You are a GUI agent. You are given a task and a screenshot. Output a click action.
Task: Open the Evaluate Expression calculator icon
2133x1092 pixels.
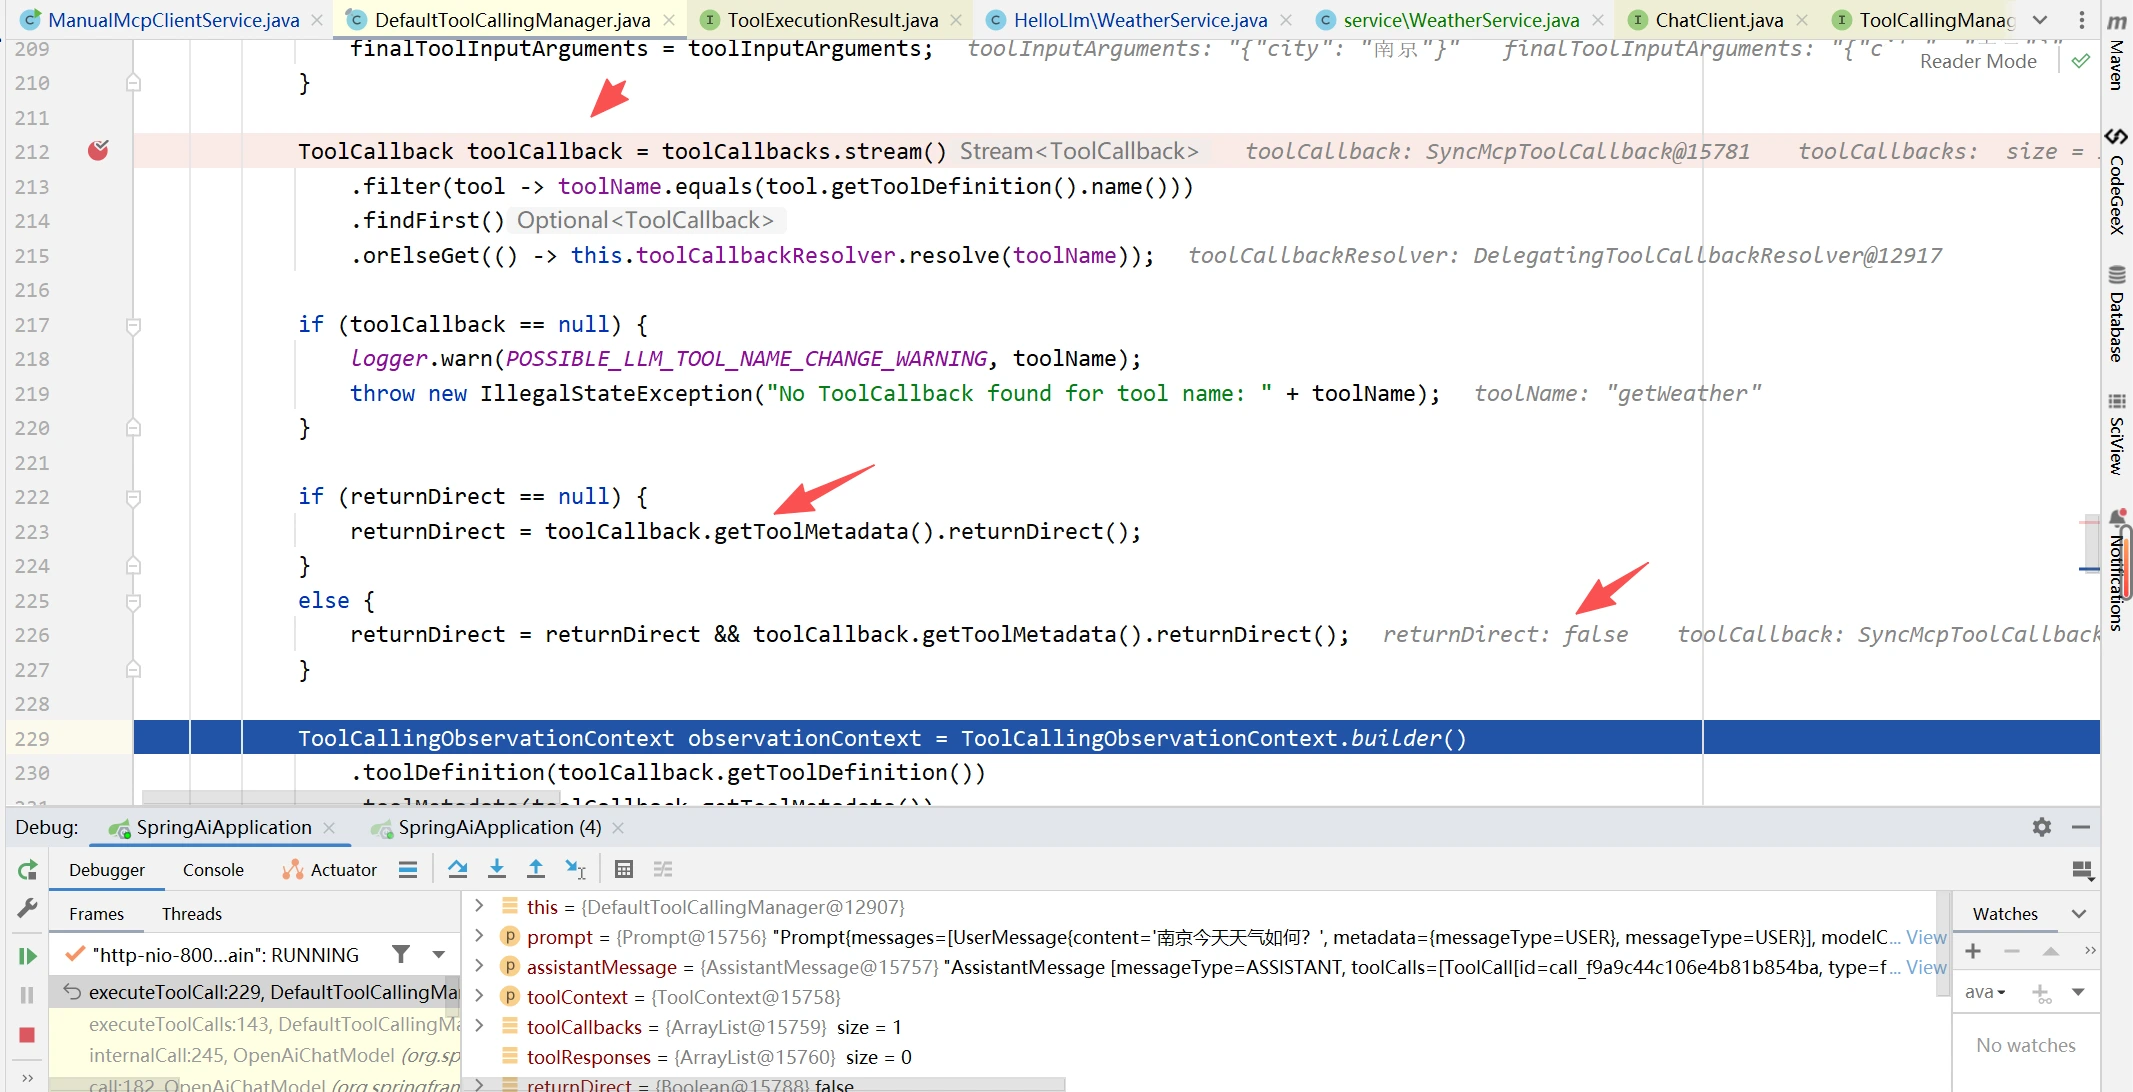click(x=624, y=869)
